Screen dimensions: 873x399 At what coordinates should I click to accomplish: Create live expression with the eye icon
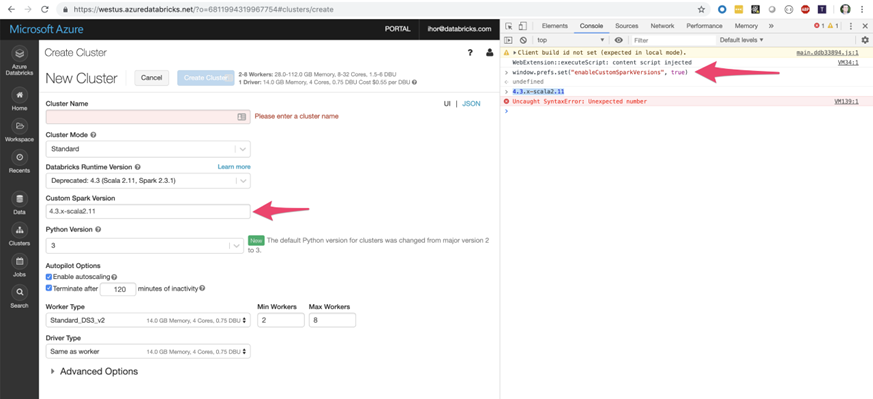pos(619,40)
